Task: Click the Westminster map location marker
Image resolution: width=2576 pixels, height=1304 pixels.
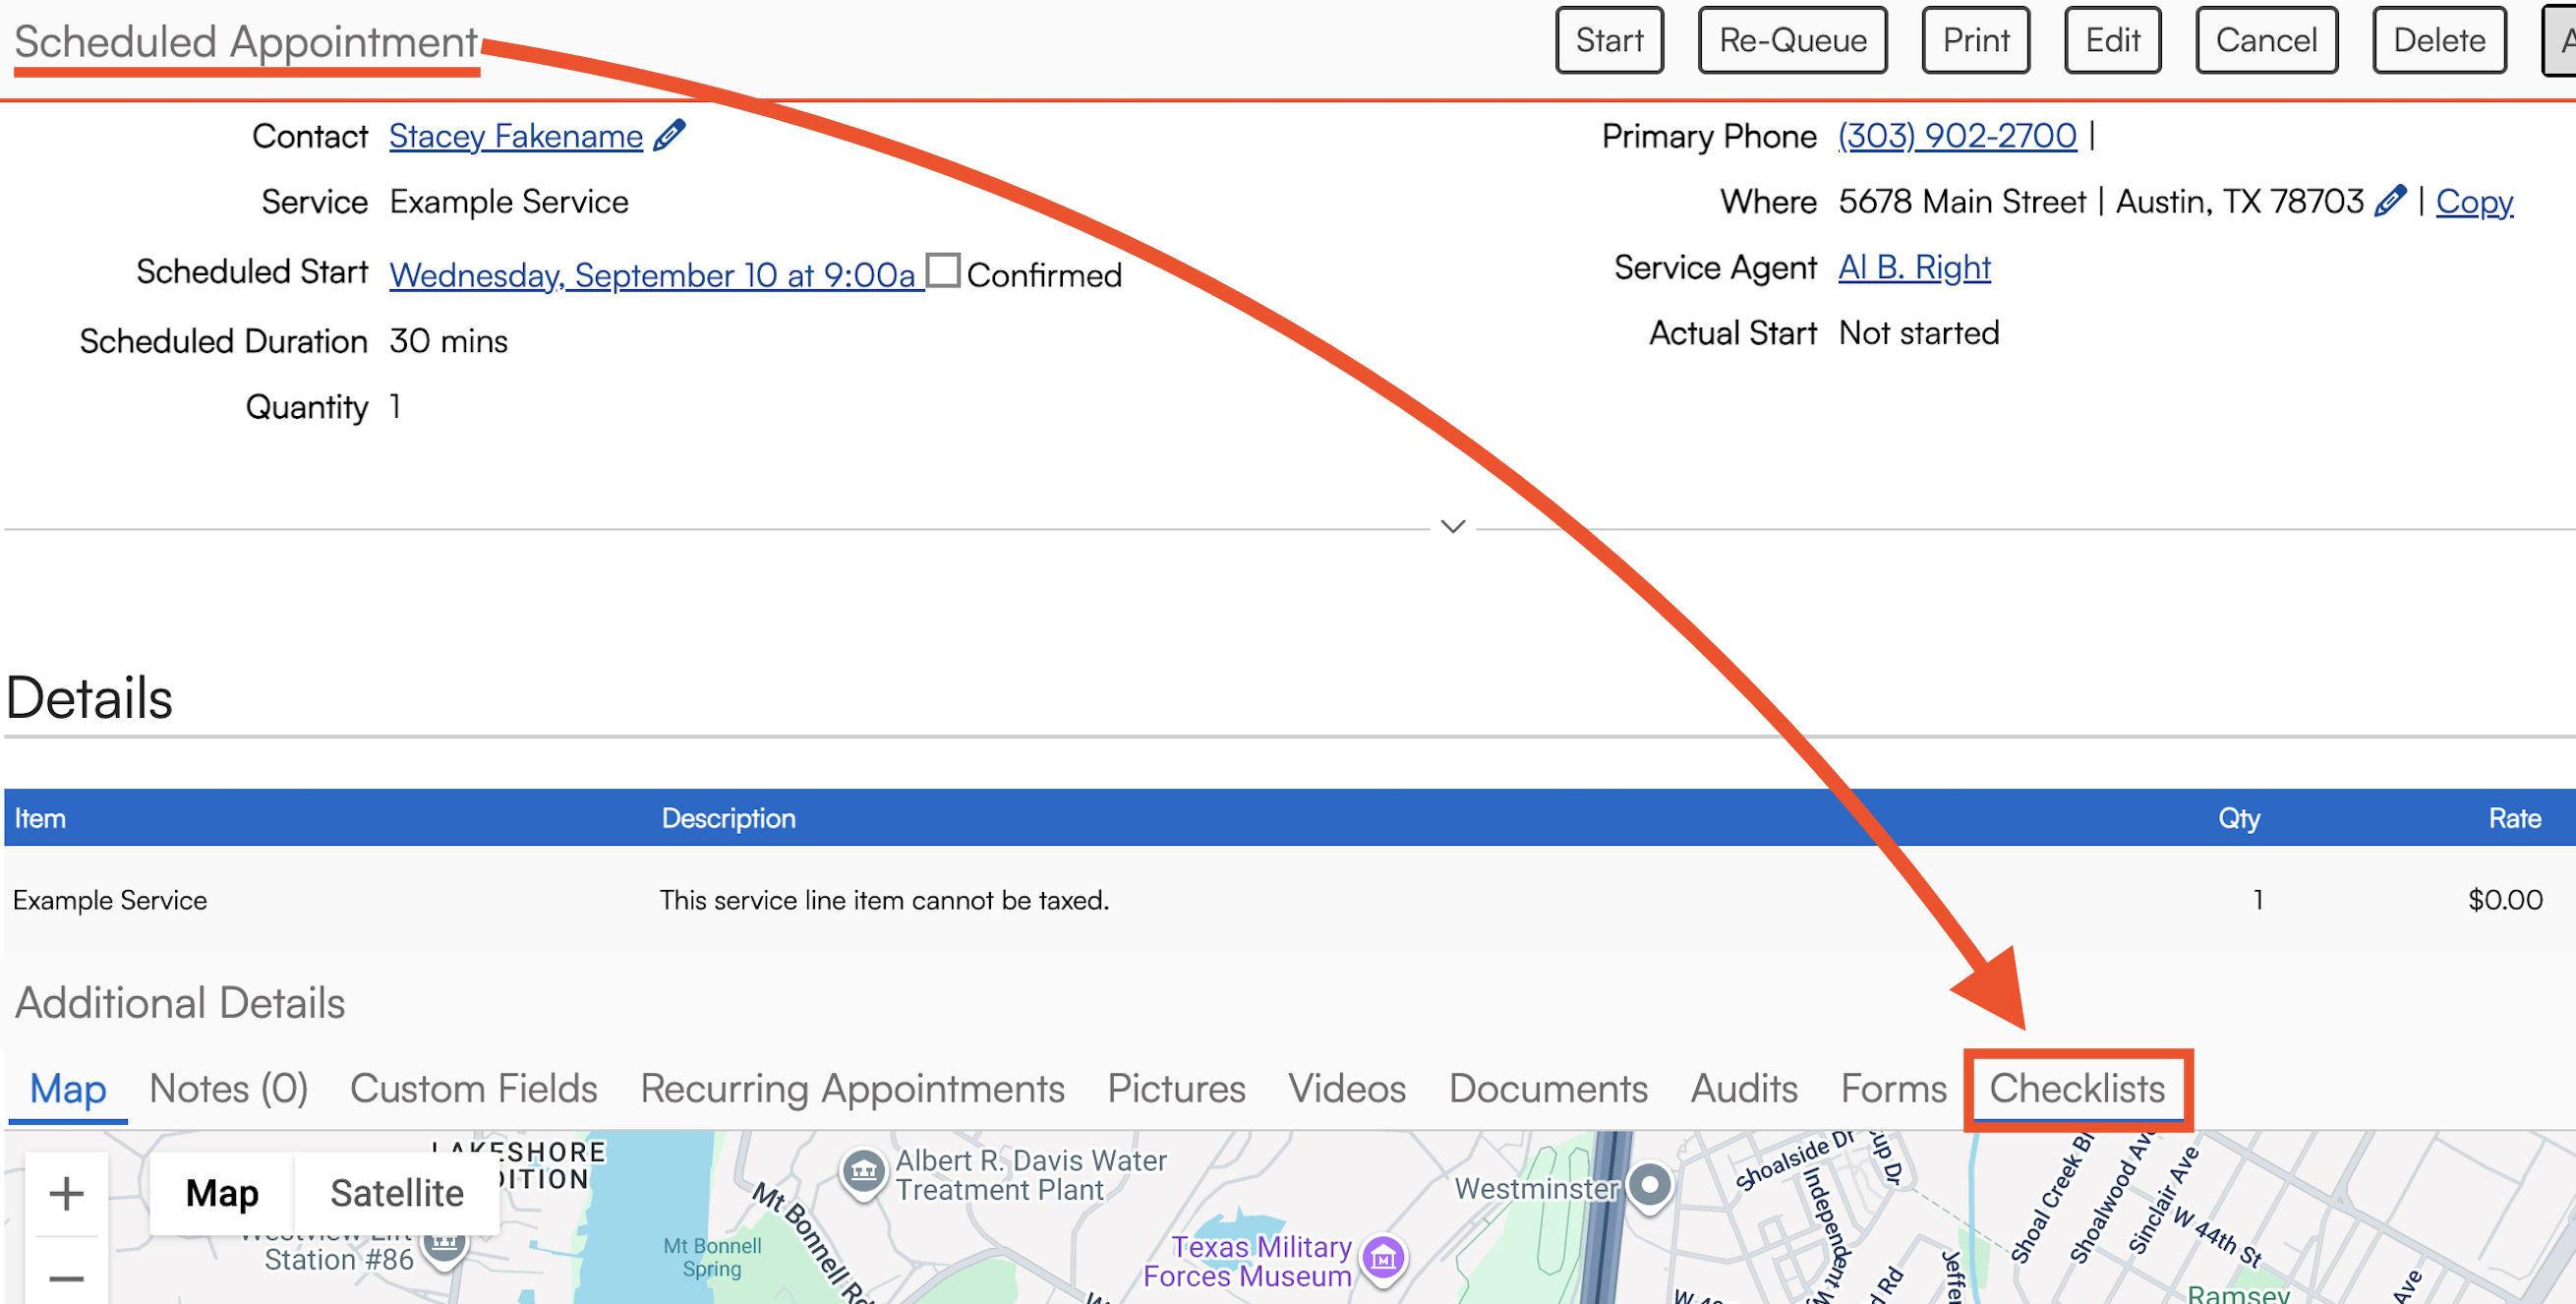Action: pyautogui.click(x=1650, y=1186)
